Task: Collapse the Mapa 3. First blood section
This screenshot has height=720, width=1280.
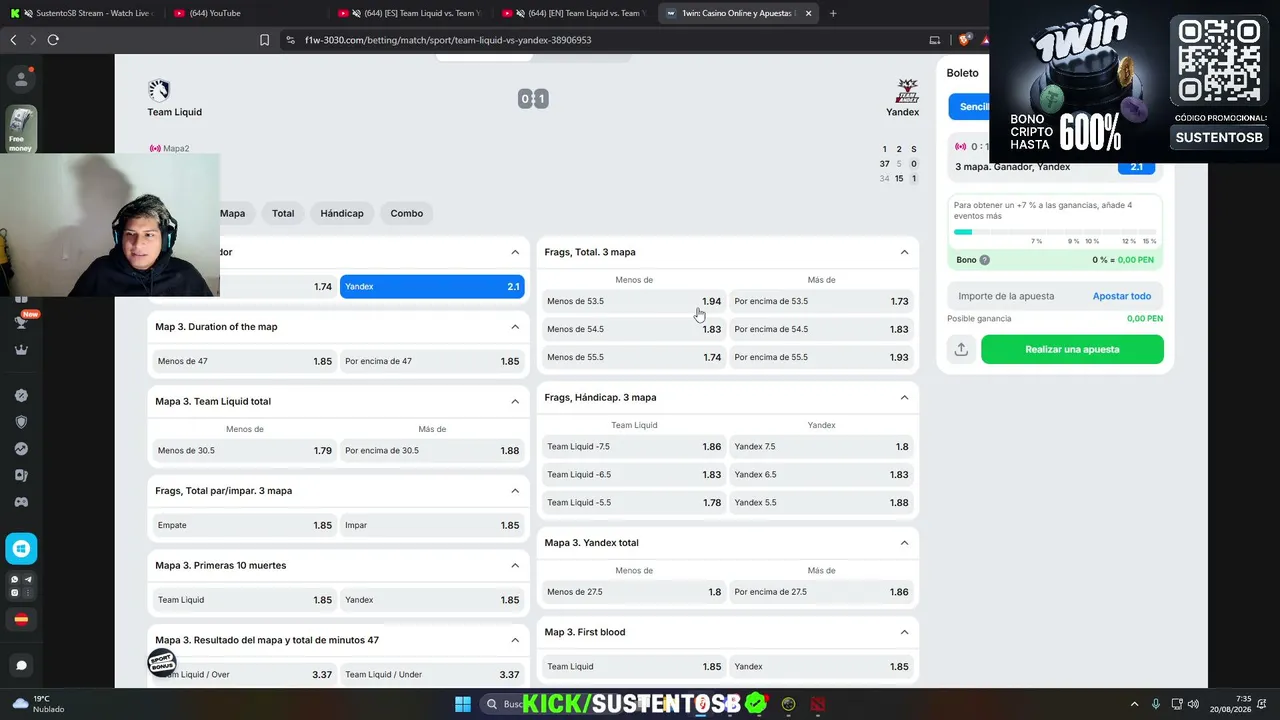Action: (904, 632)
